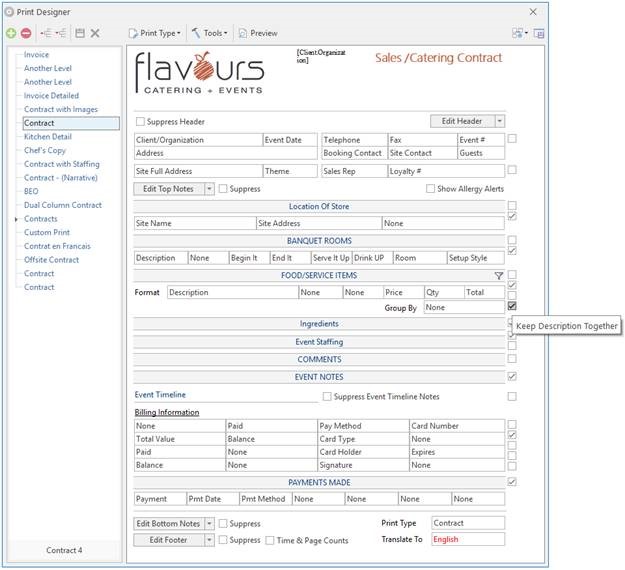Toggle Suppress next to Edit Top Notes
The image size is (625, 570).
(x=223, y=189)
